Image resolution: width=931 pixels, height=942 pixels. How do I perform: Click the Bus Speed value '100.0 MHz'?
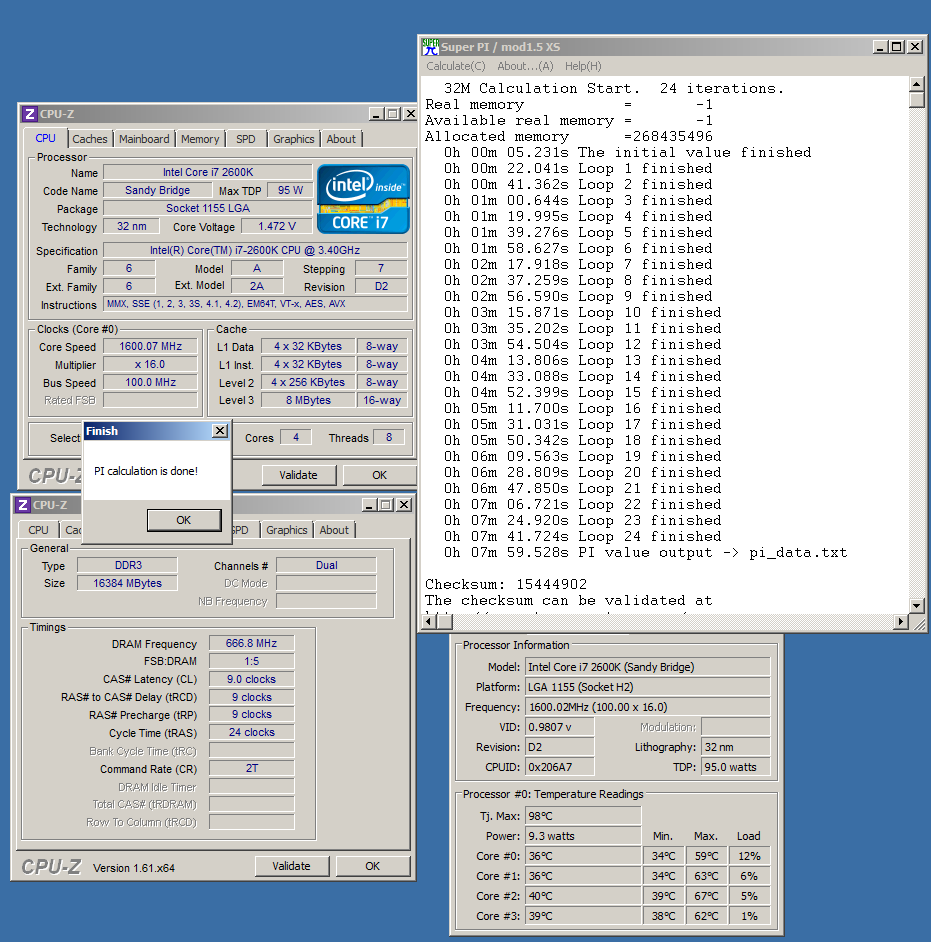click(150, 383)
